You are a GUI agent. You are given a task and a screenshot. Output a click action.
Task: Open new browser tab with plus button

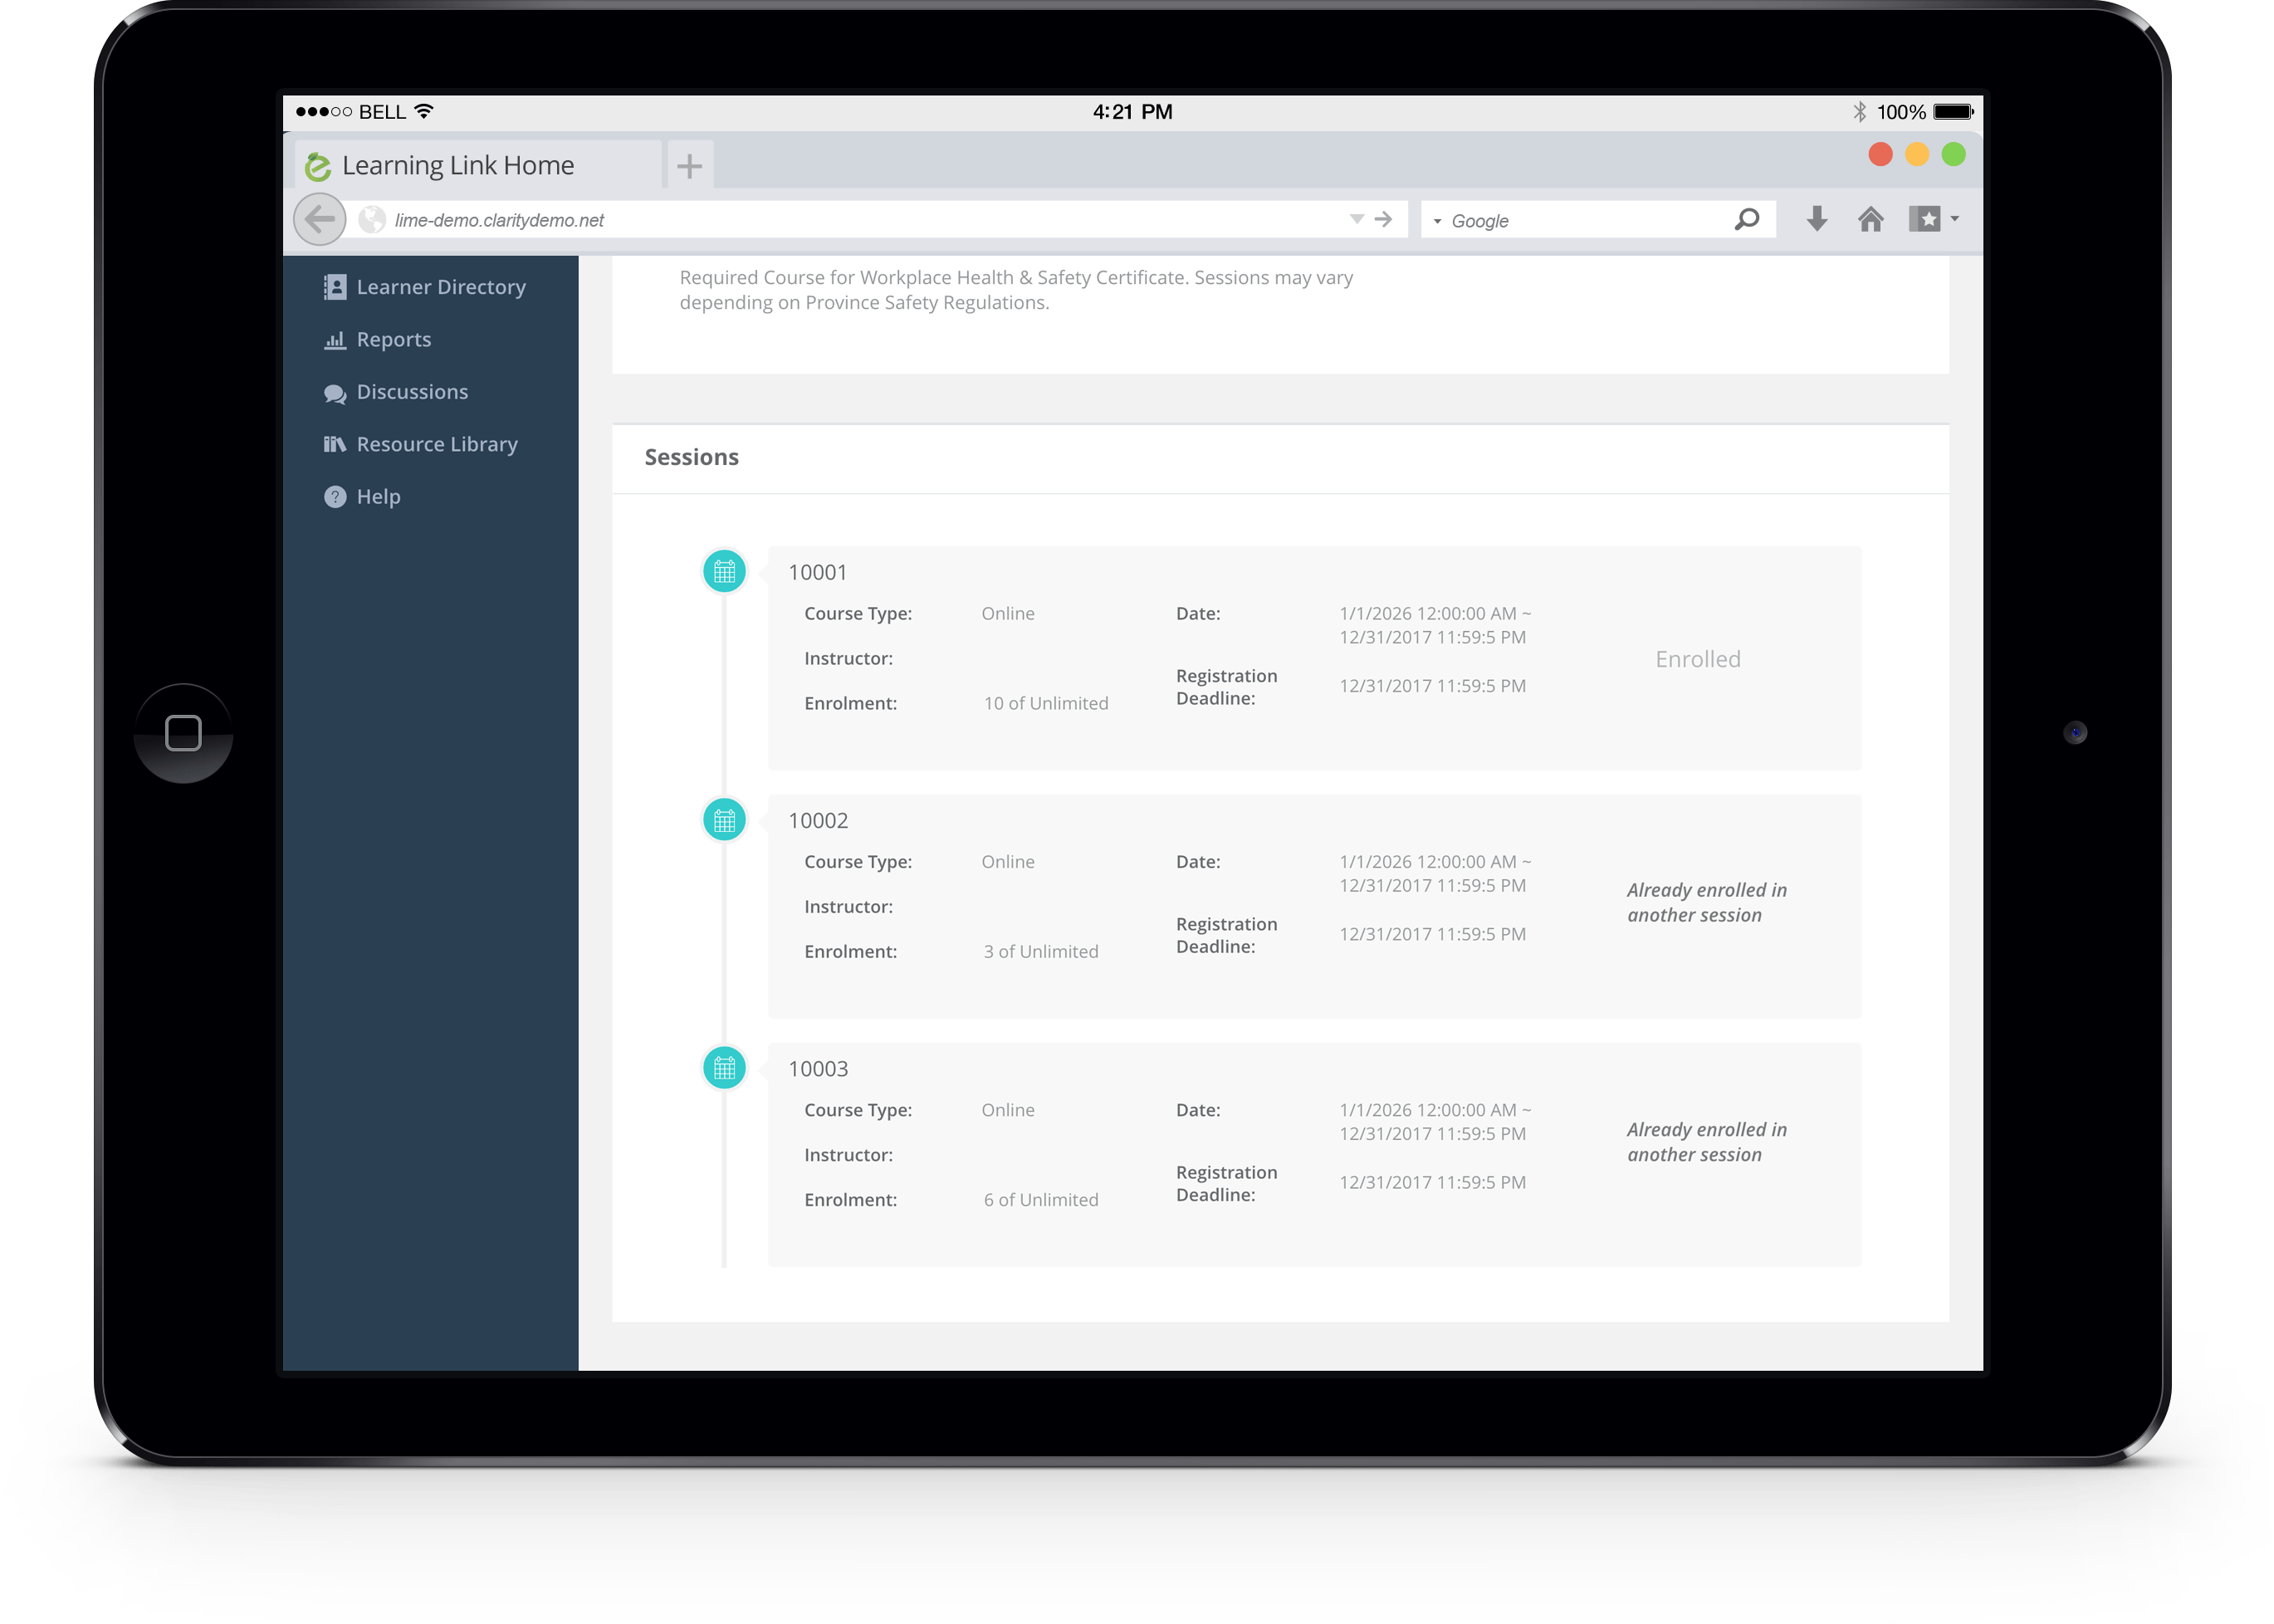689,164
